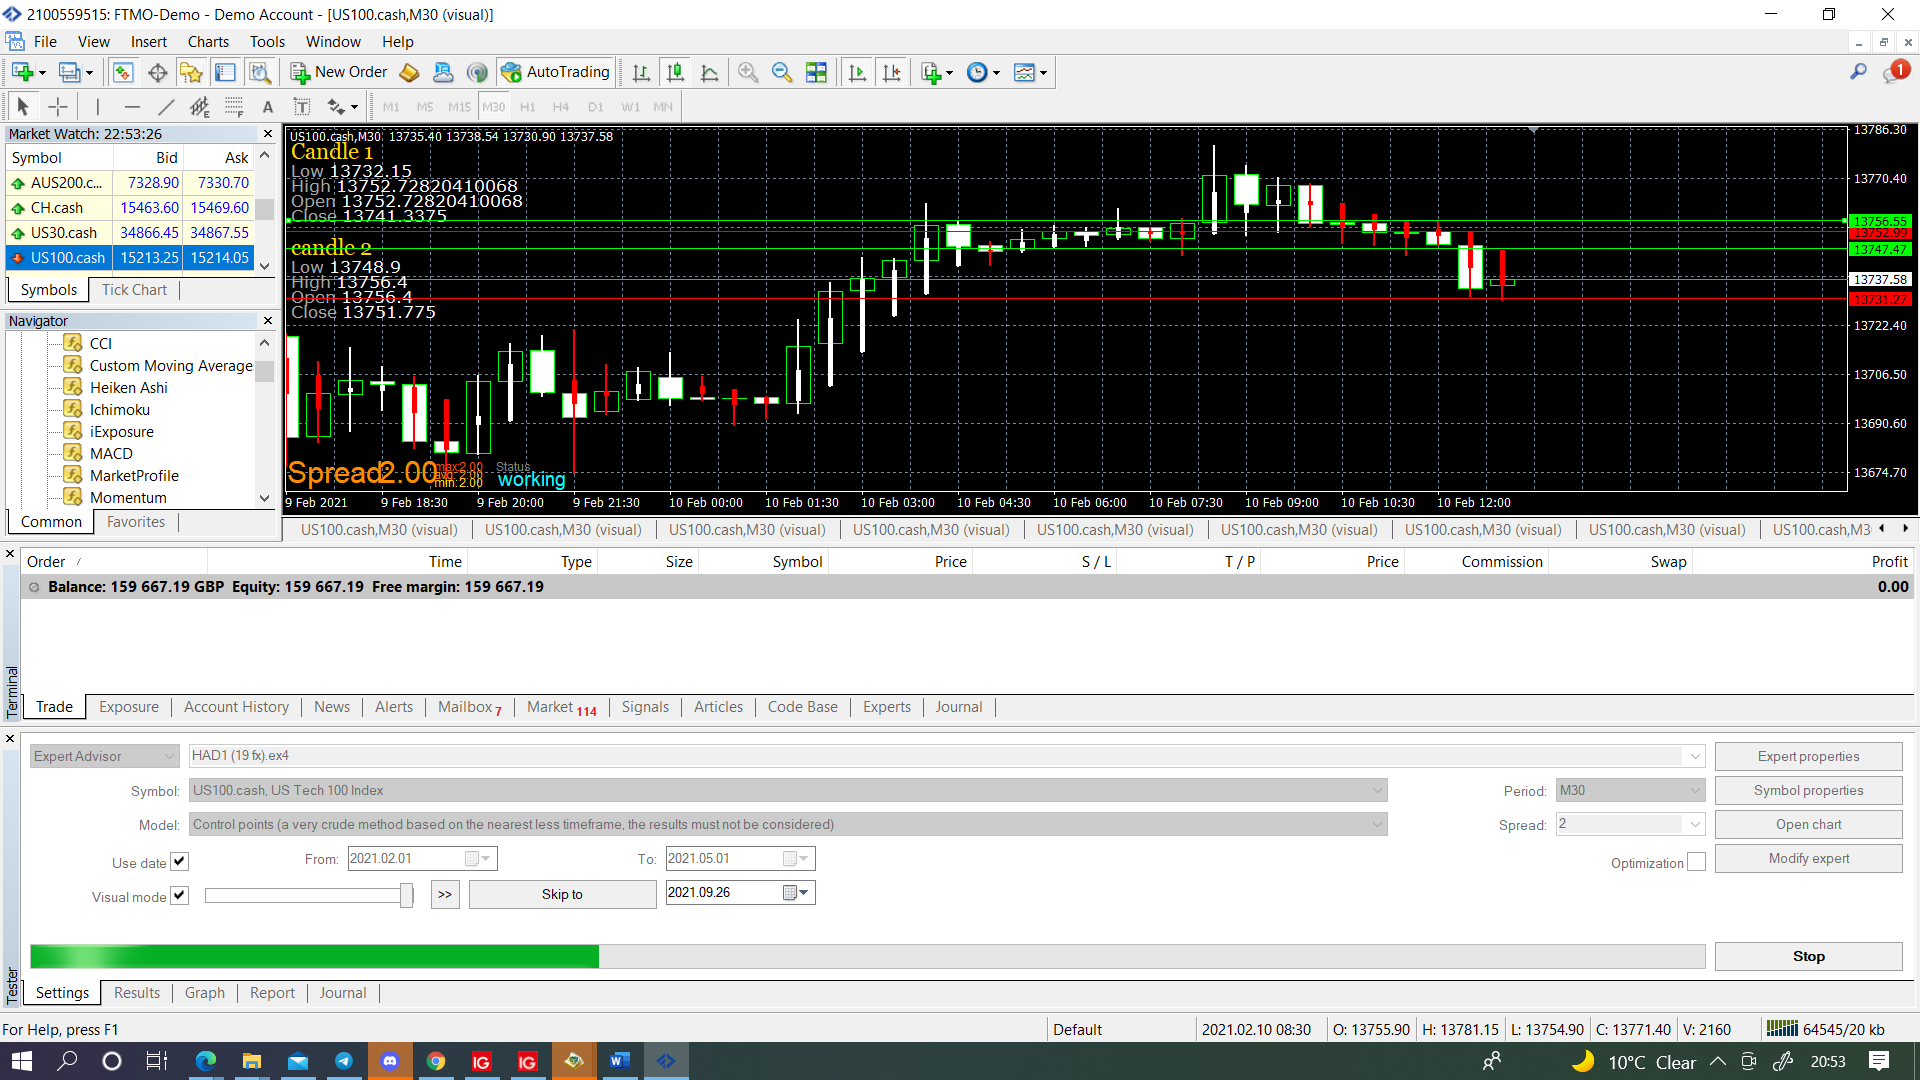Open the Insert menu

click(x=149, y=42)
